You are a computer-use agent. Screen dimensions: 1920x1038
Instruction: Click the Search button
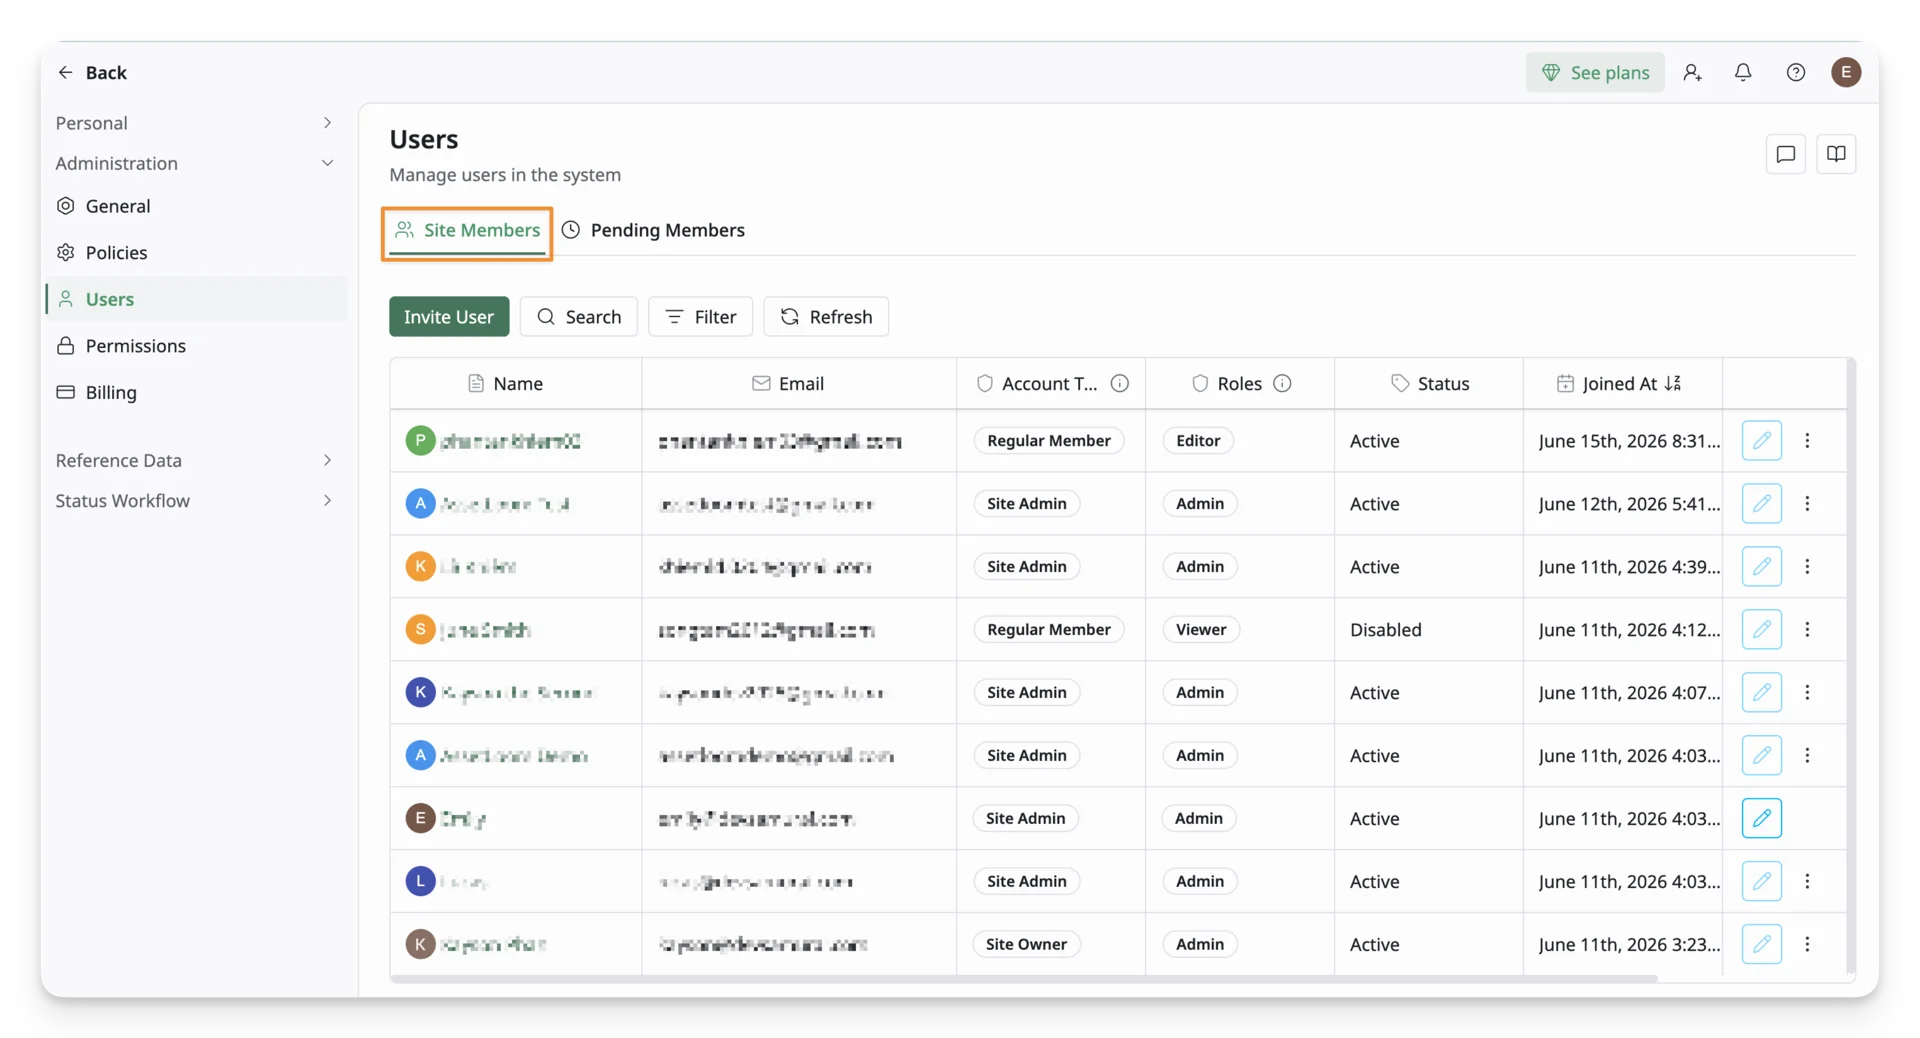tap(579, 316)
